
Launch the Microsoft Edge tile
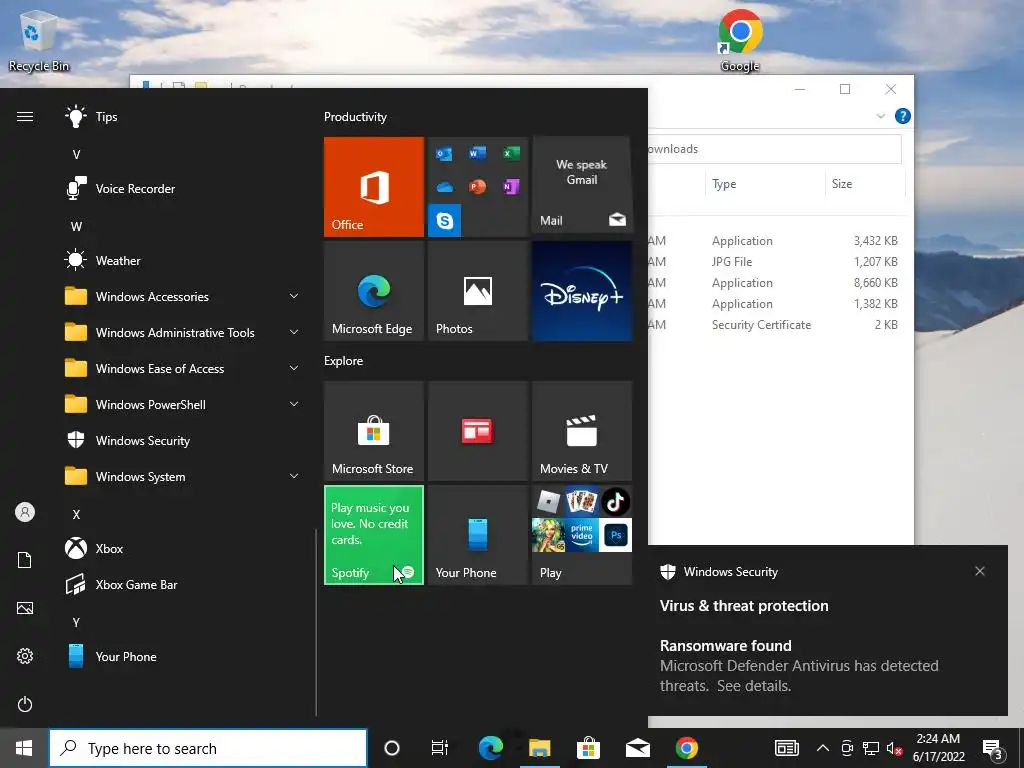374,291
